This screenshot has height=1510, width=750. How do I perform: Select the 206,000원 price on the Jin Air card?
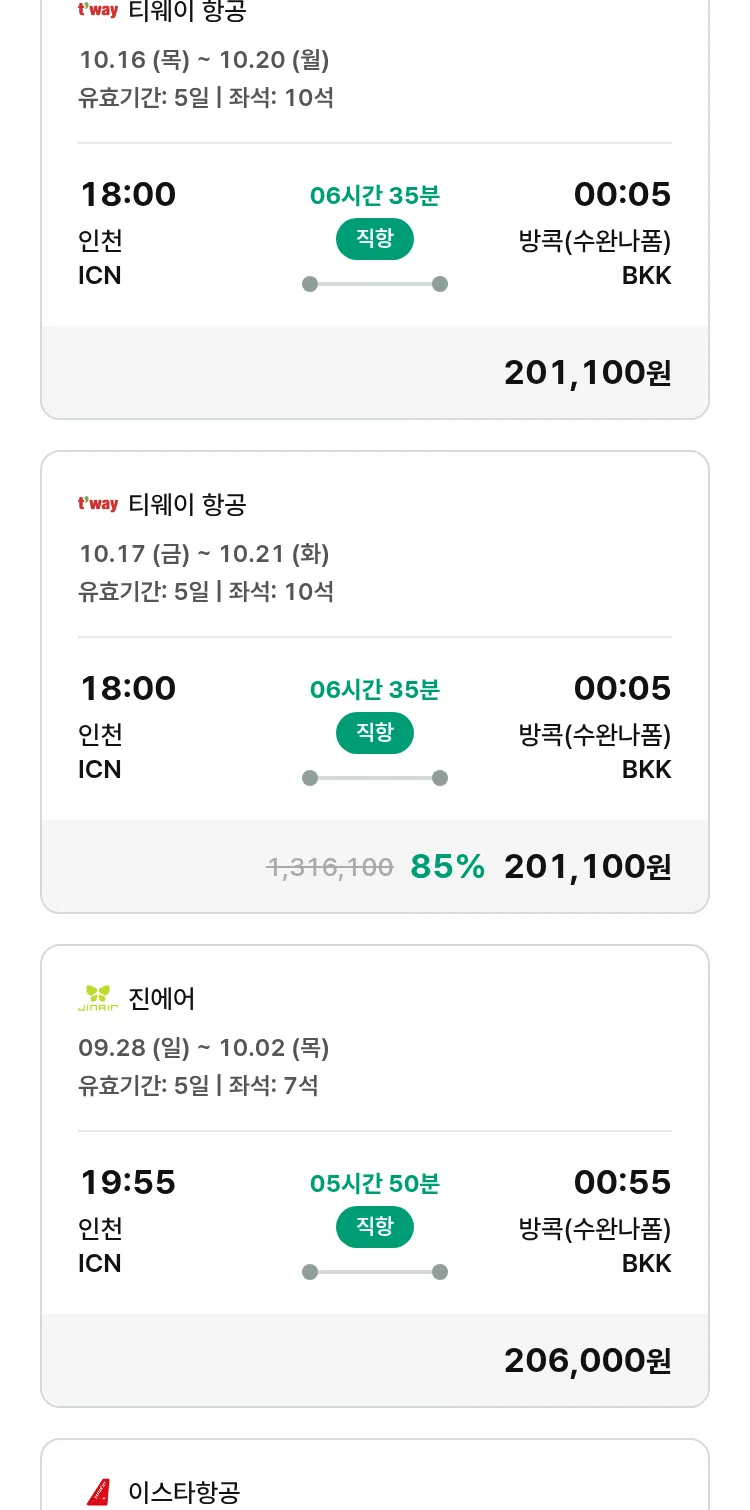point(587,1360)
